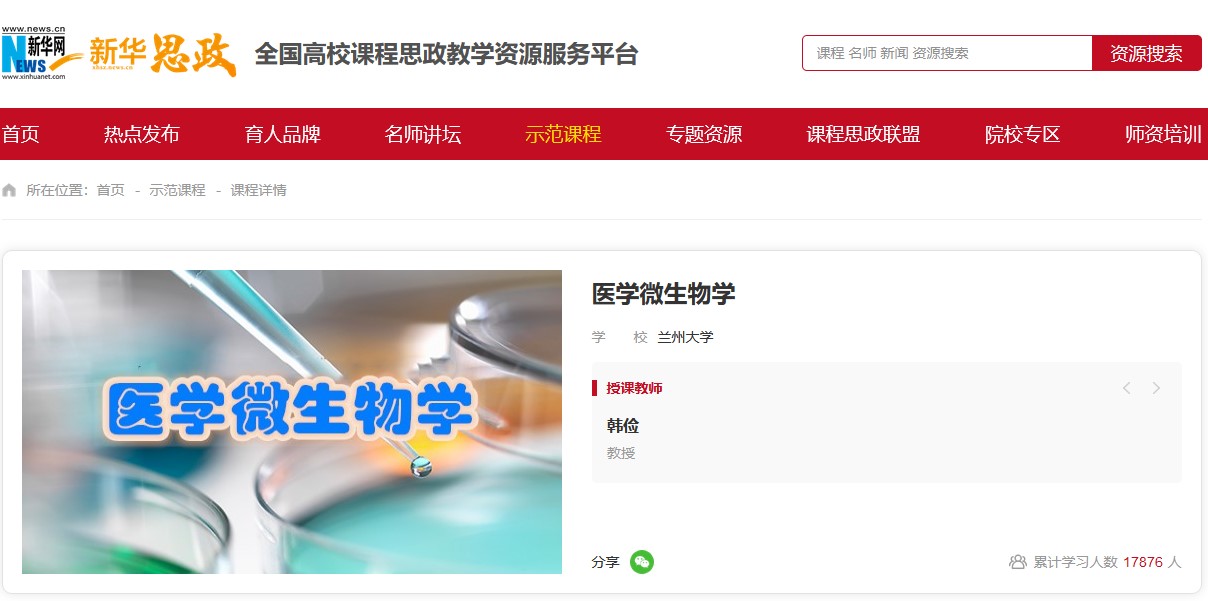Open the 师资培训 navigation item
Screen dimensions: 1208x601
coord(1163,134)
